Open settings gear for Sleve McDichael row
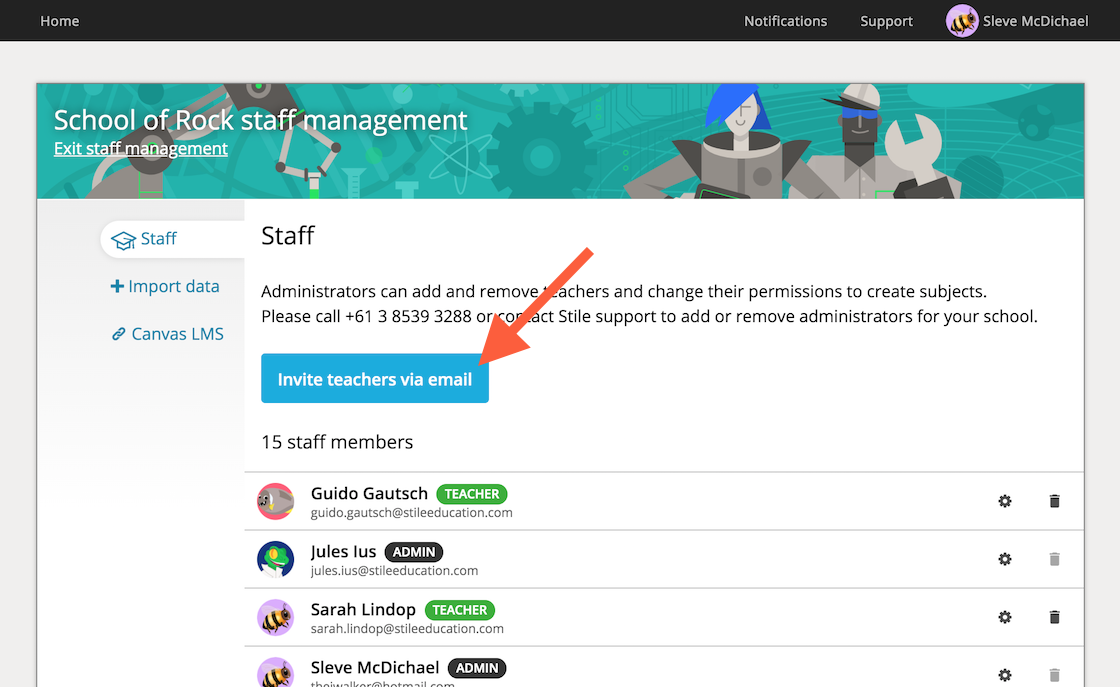 pos(1004,675)
